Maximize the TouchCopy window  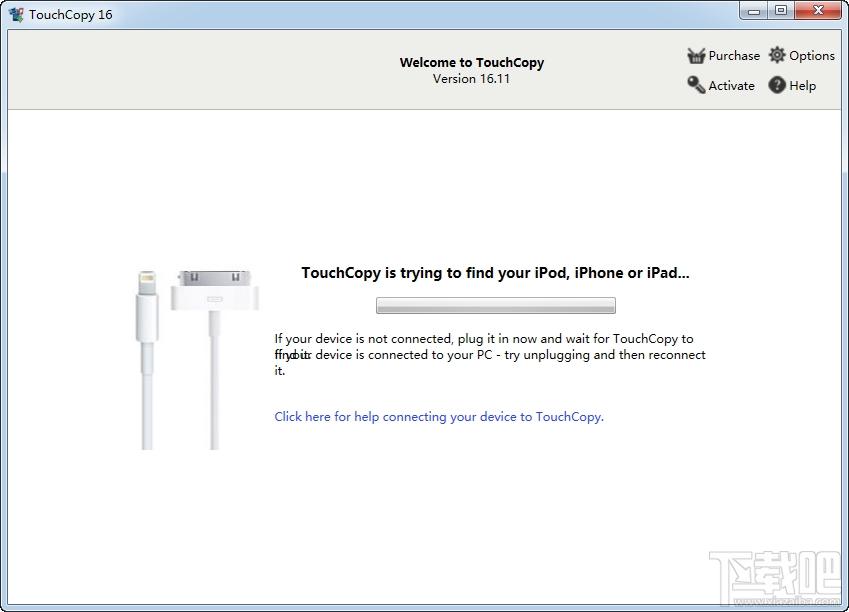[780, 11]
